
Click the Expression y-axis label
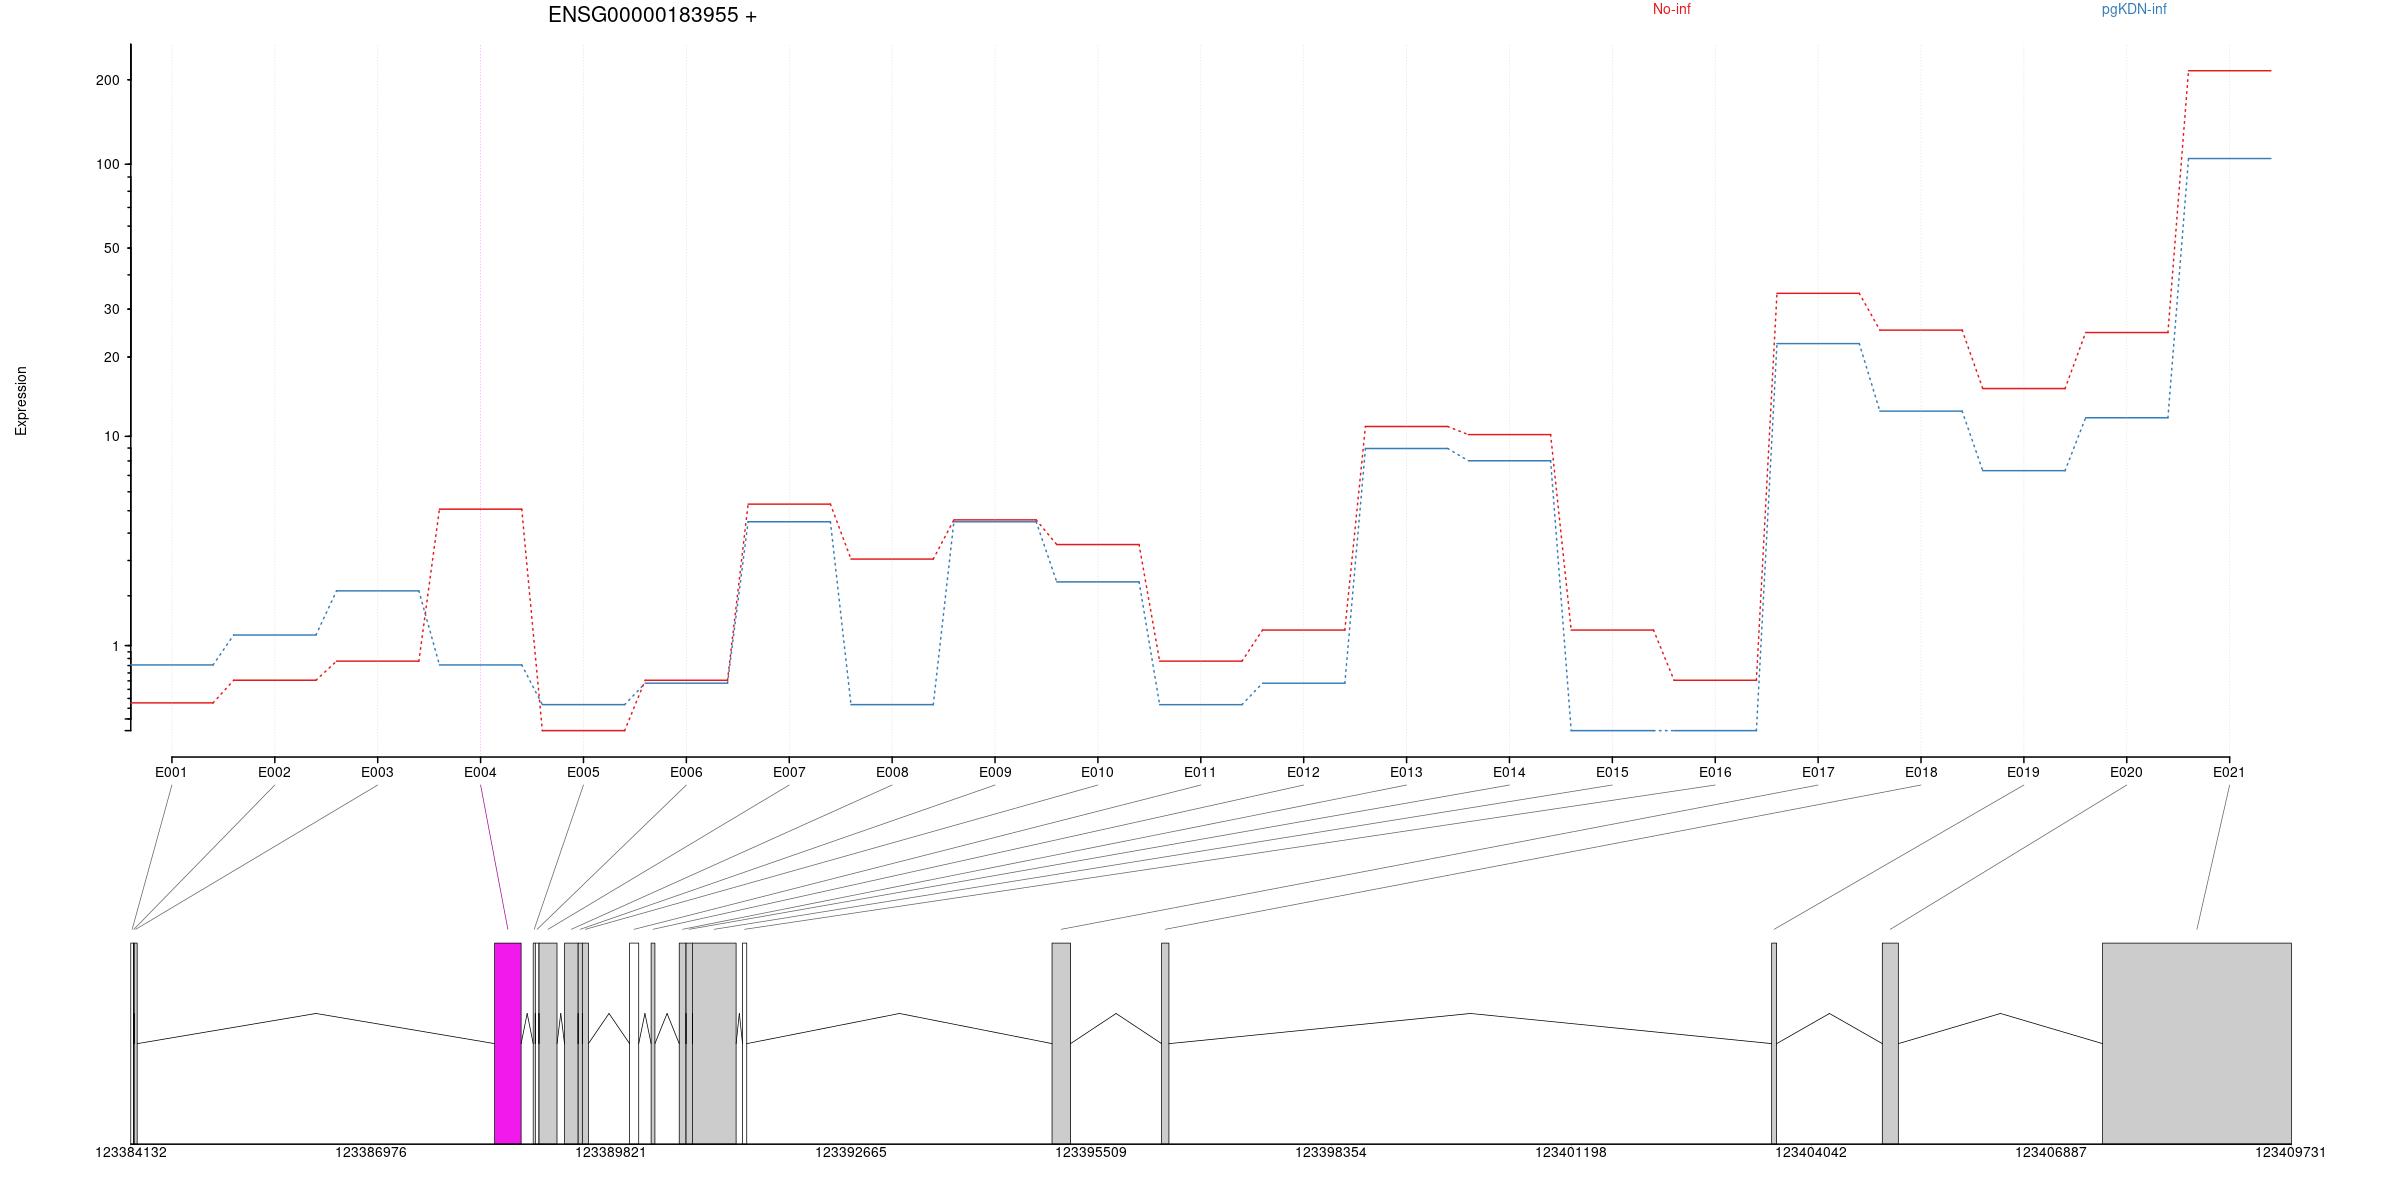pyautogui.click(x=21, y=401)
